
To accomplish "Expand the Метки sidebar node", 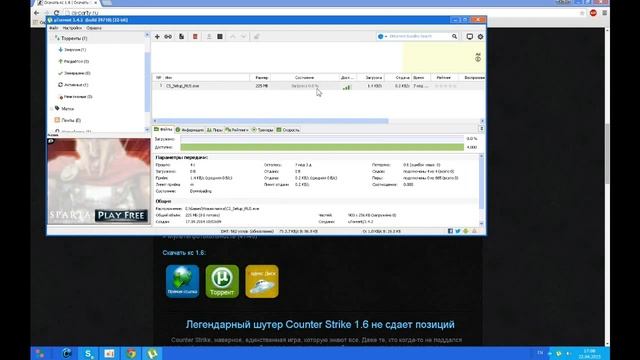I will tap(52, 109).
